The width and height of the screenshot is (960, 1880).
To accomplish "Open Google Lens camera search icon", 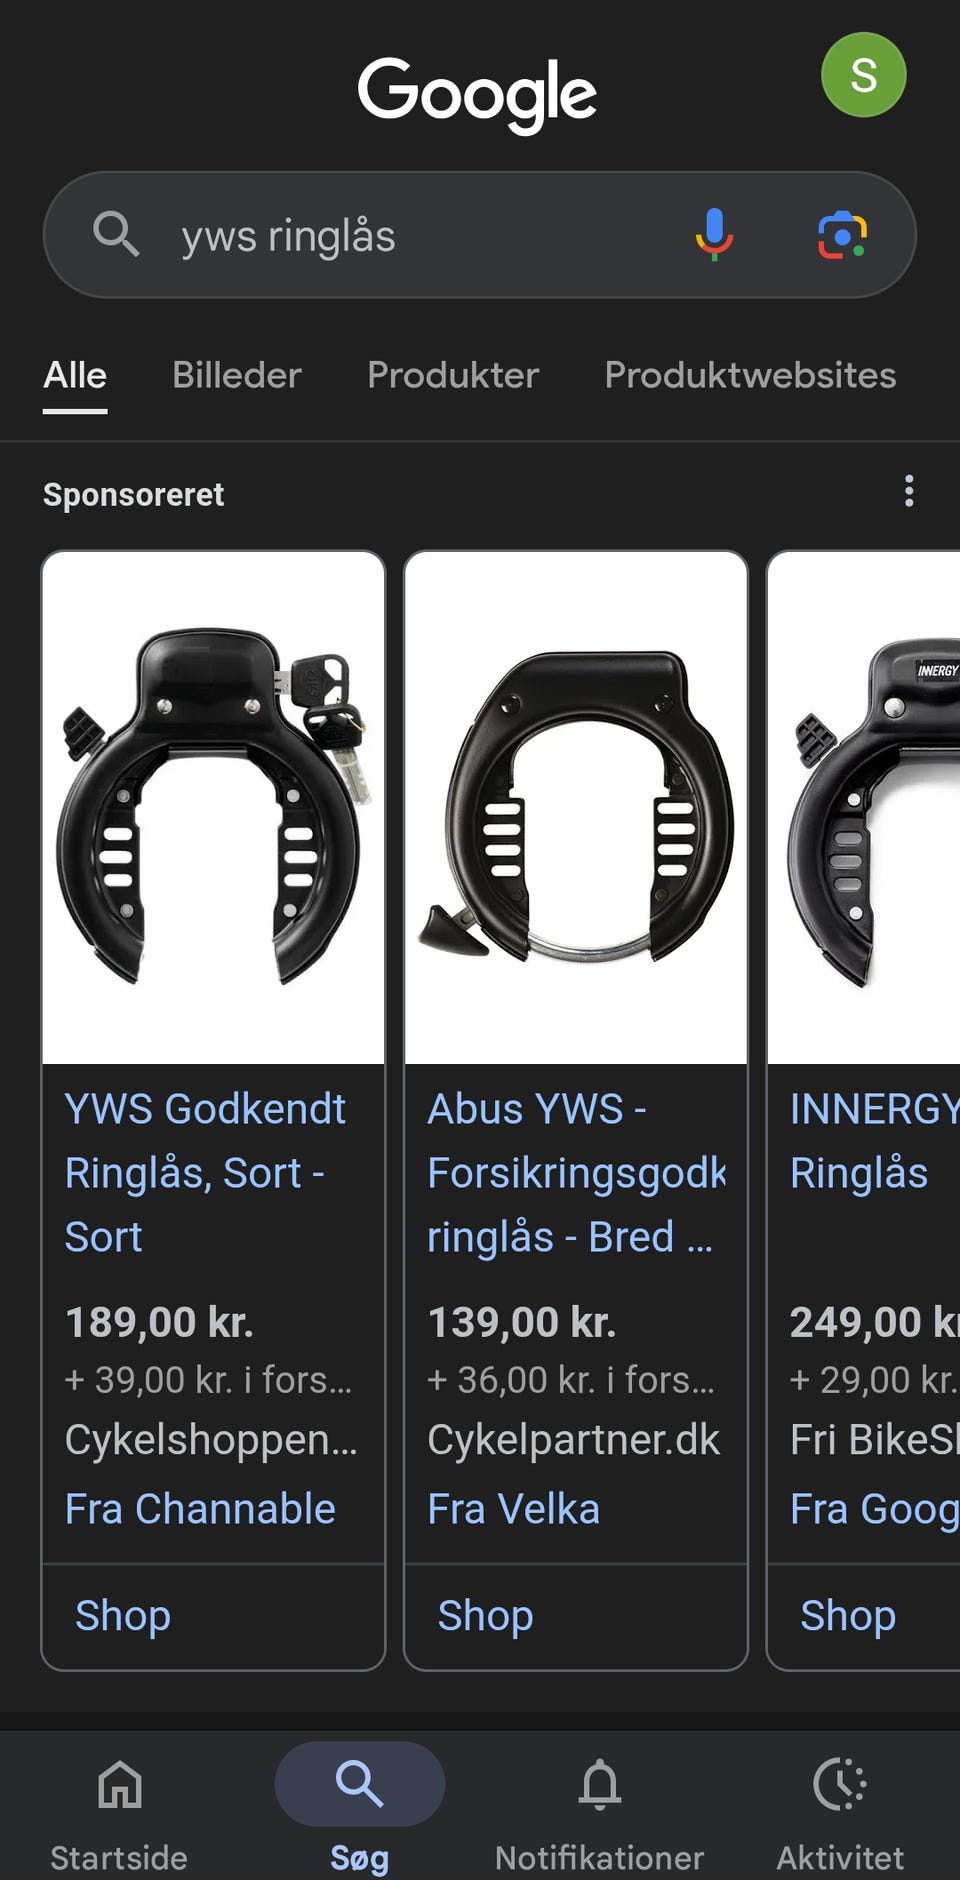I will 842,235.
